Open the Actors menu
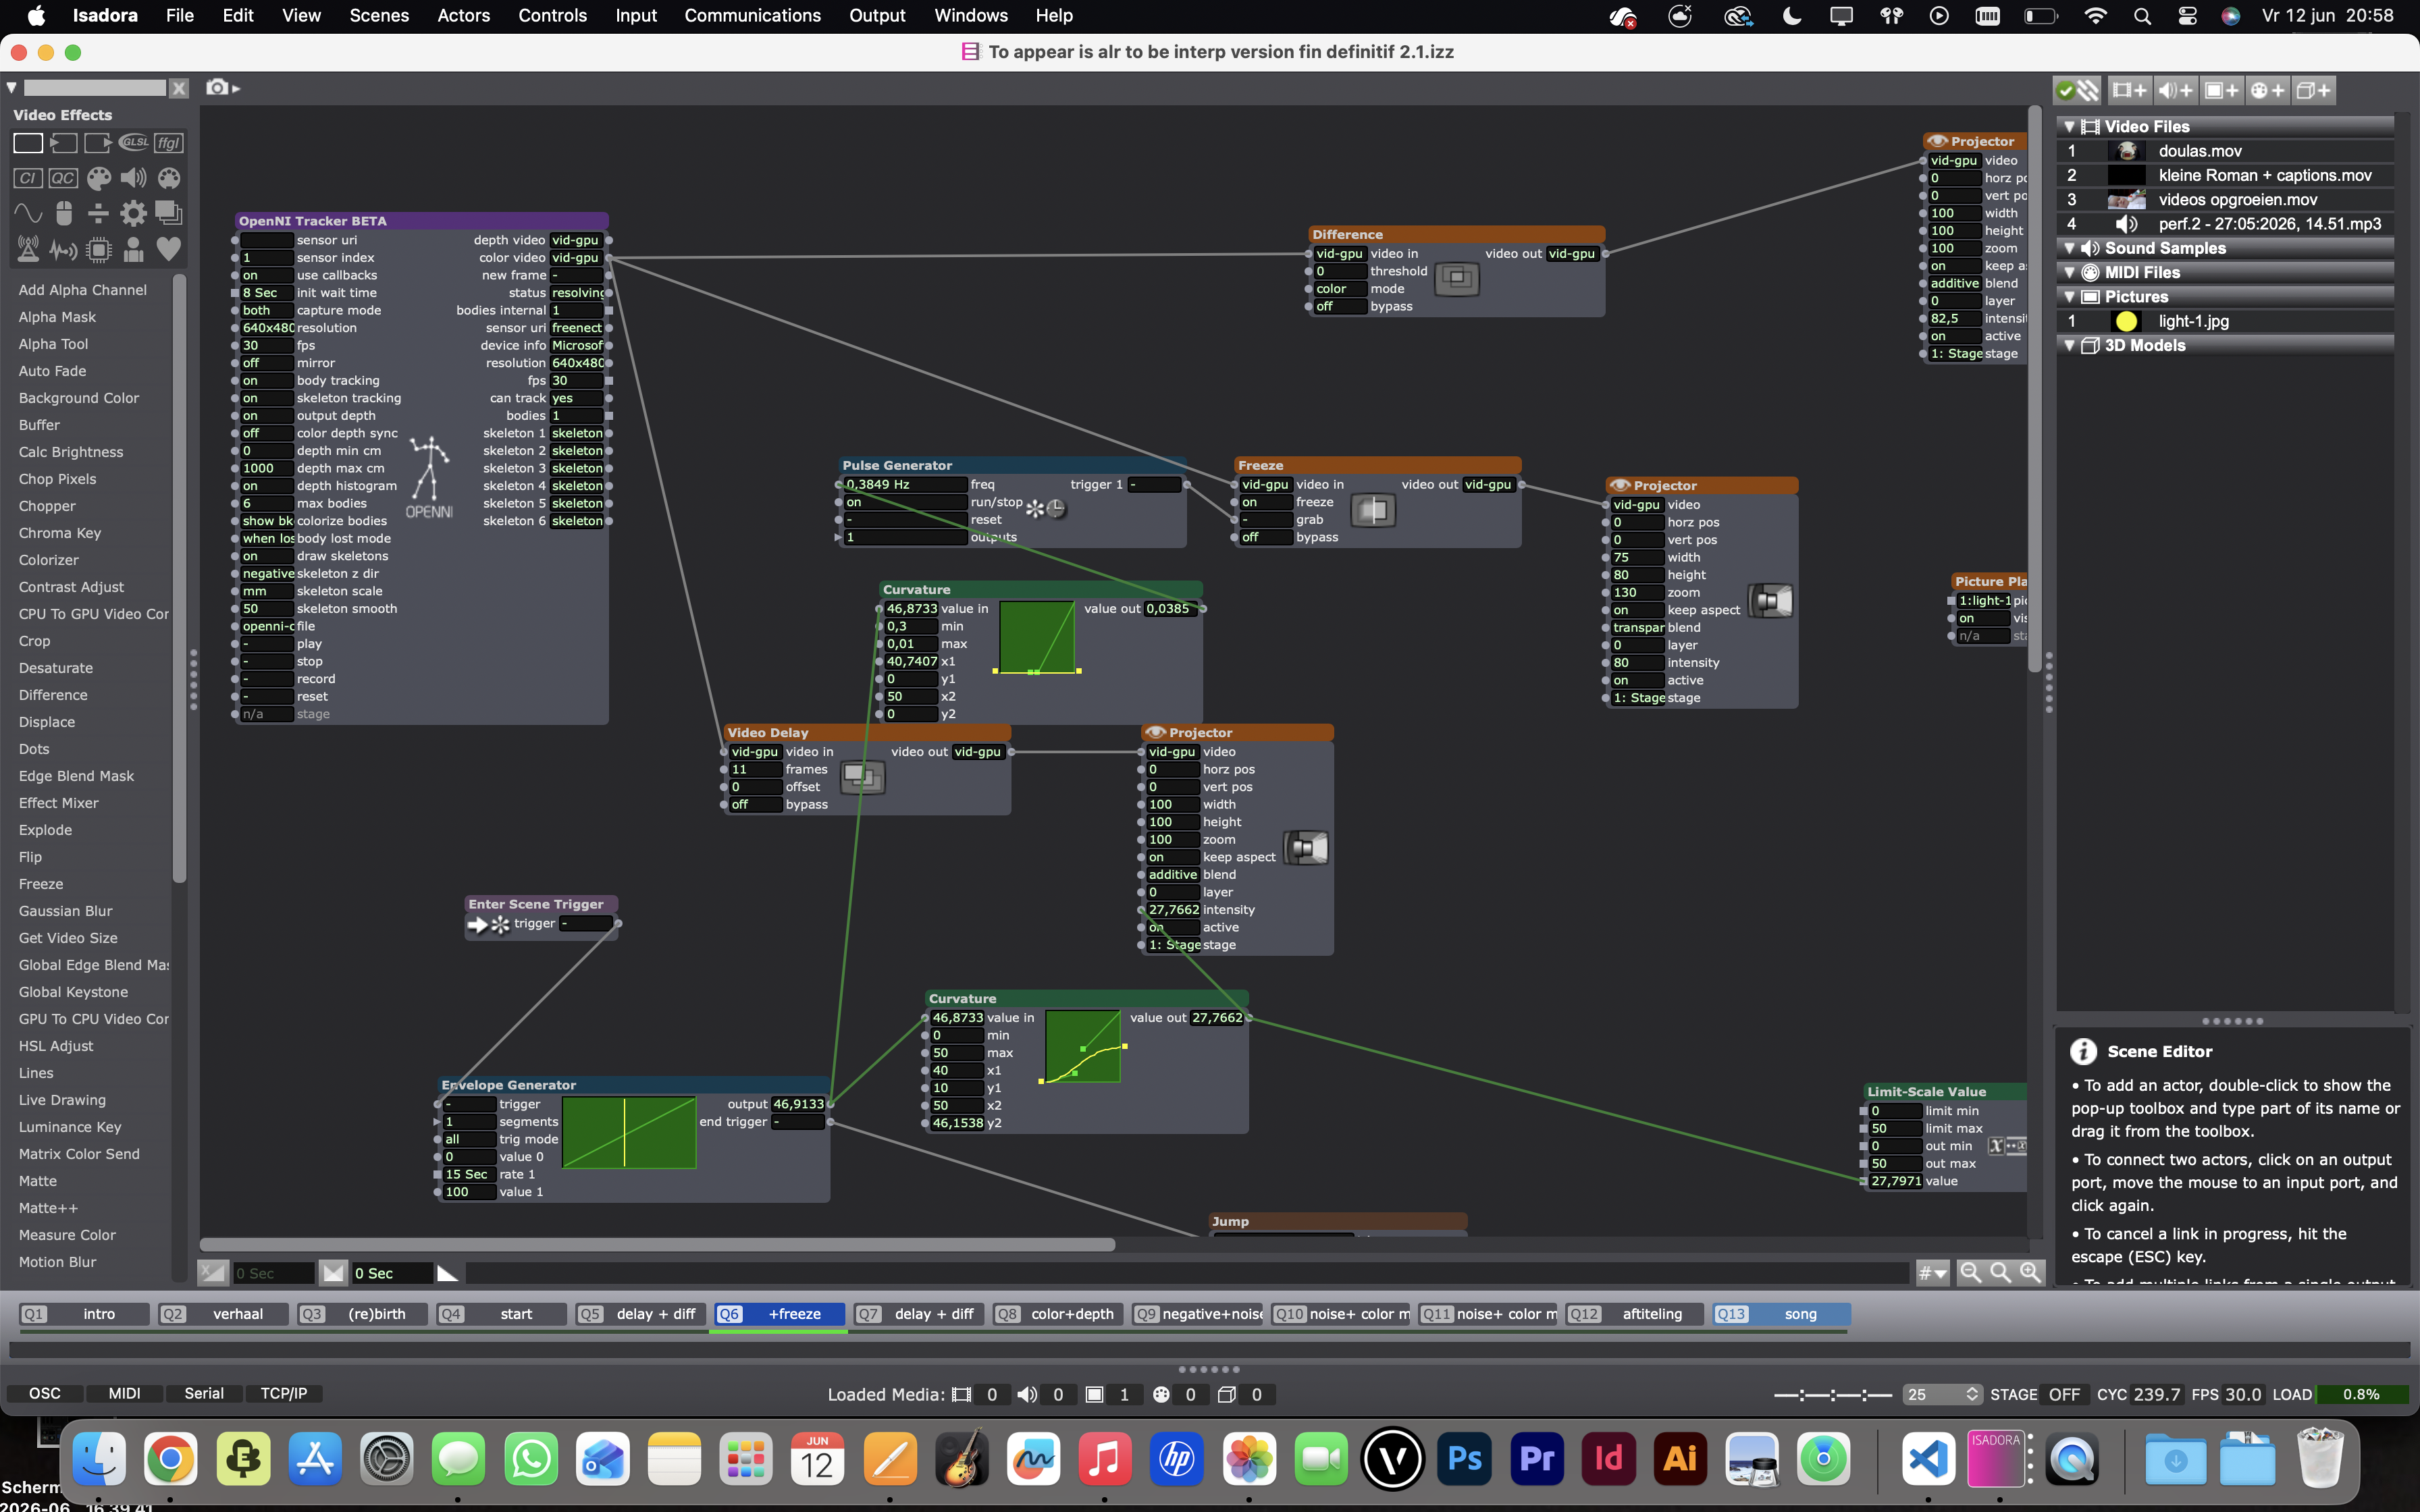Image resolution: width=2420 pixels, height=1512 pixels. click(x=463, y=15)
